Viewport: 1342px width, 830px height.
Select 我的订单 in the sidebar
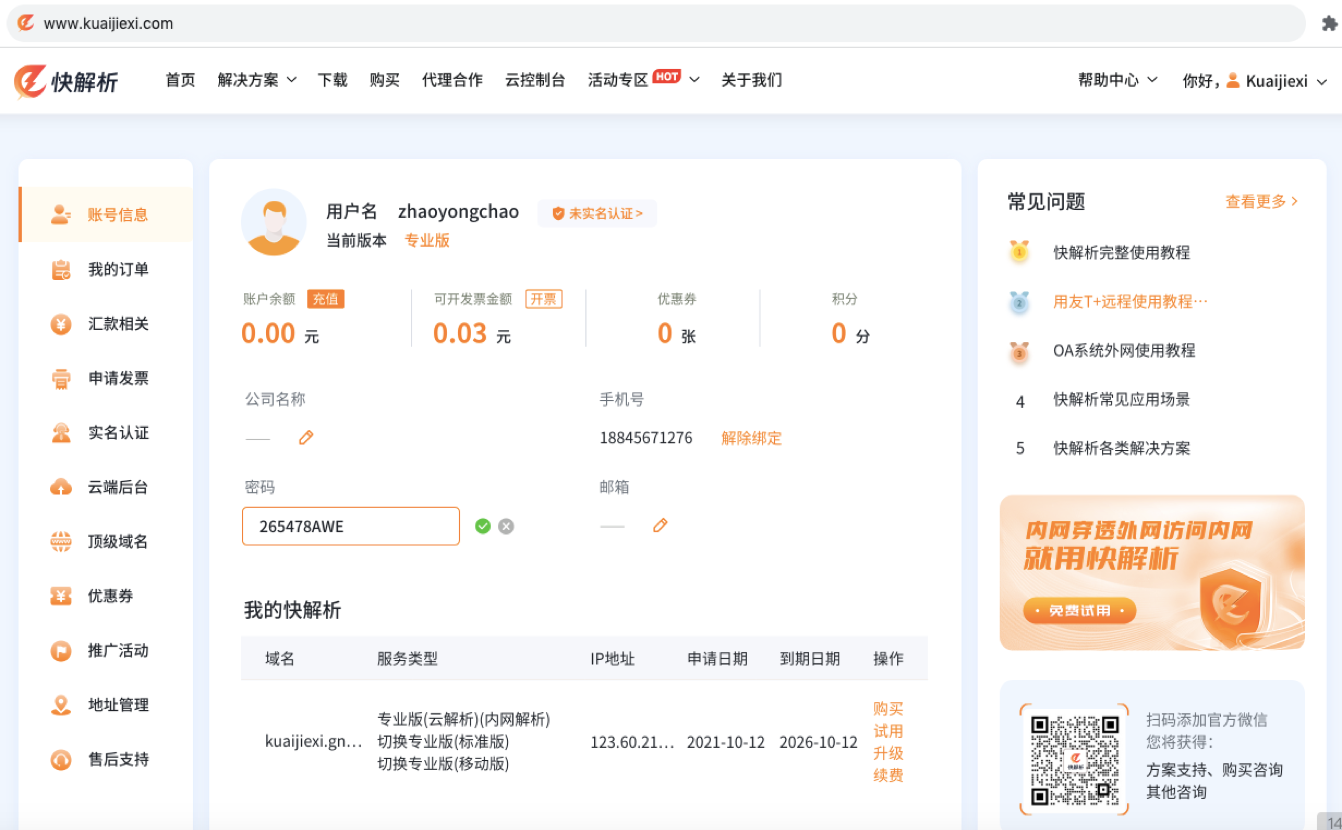[x=117, y=269]
